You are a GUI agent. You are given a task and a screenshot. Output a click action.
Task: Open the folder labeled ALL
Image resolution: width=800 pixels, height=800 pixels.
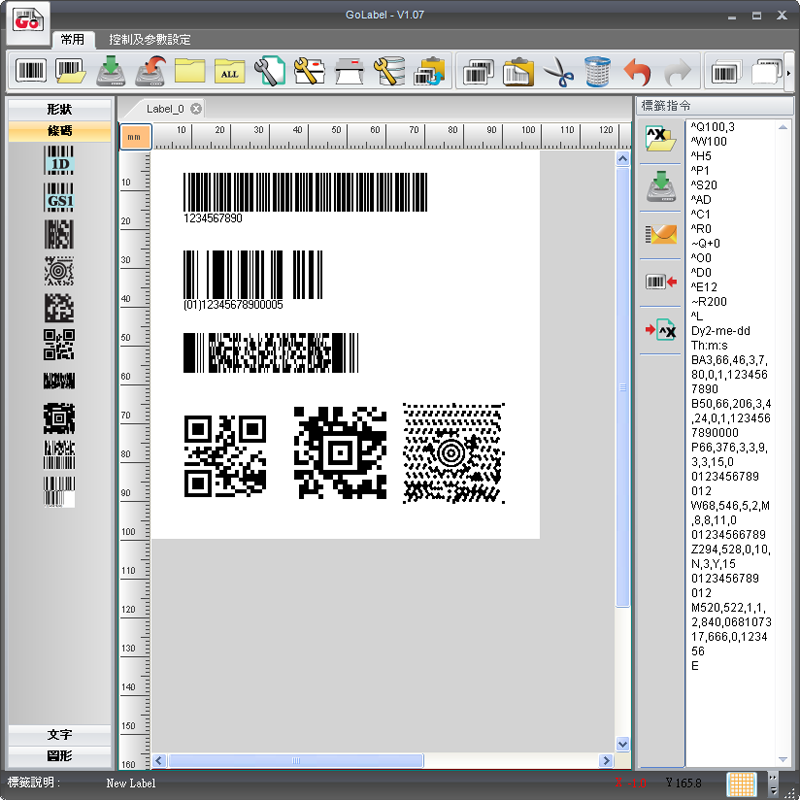pyautogui.click(x=229, y=72)
